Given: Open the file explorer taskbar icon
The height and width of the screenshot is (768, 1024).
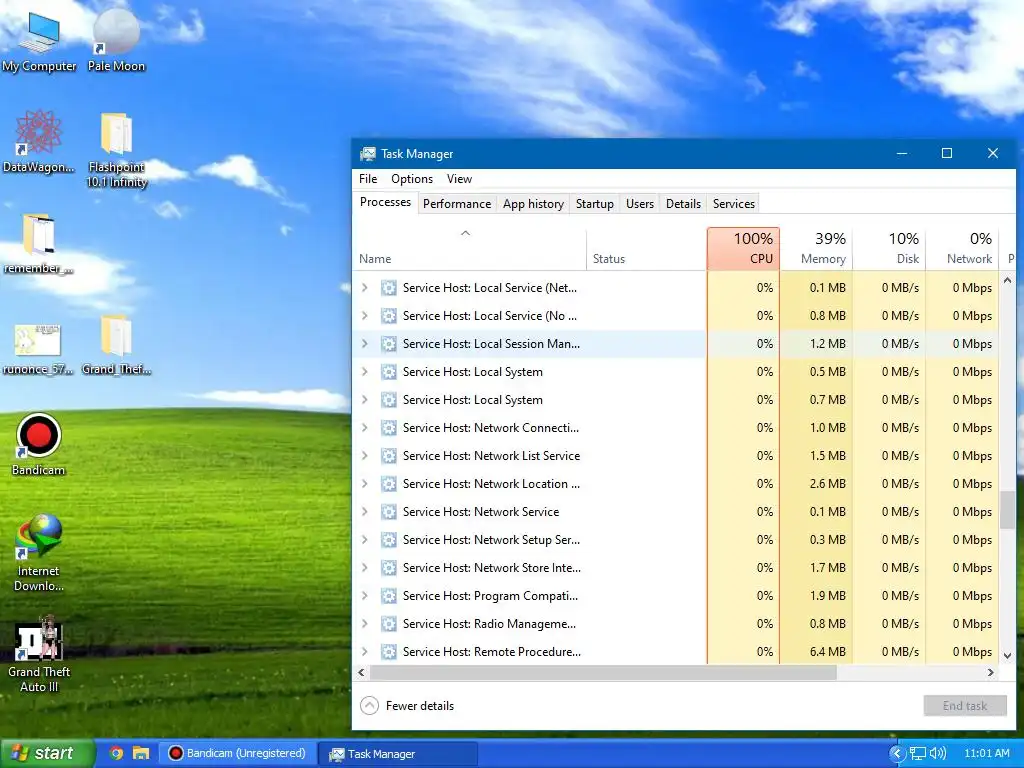Looking at the screenshot, I should click(x=141, y=753).
